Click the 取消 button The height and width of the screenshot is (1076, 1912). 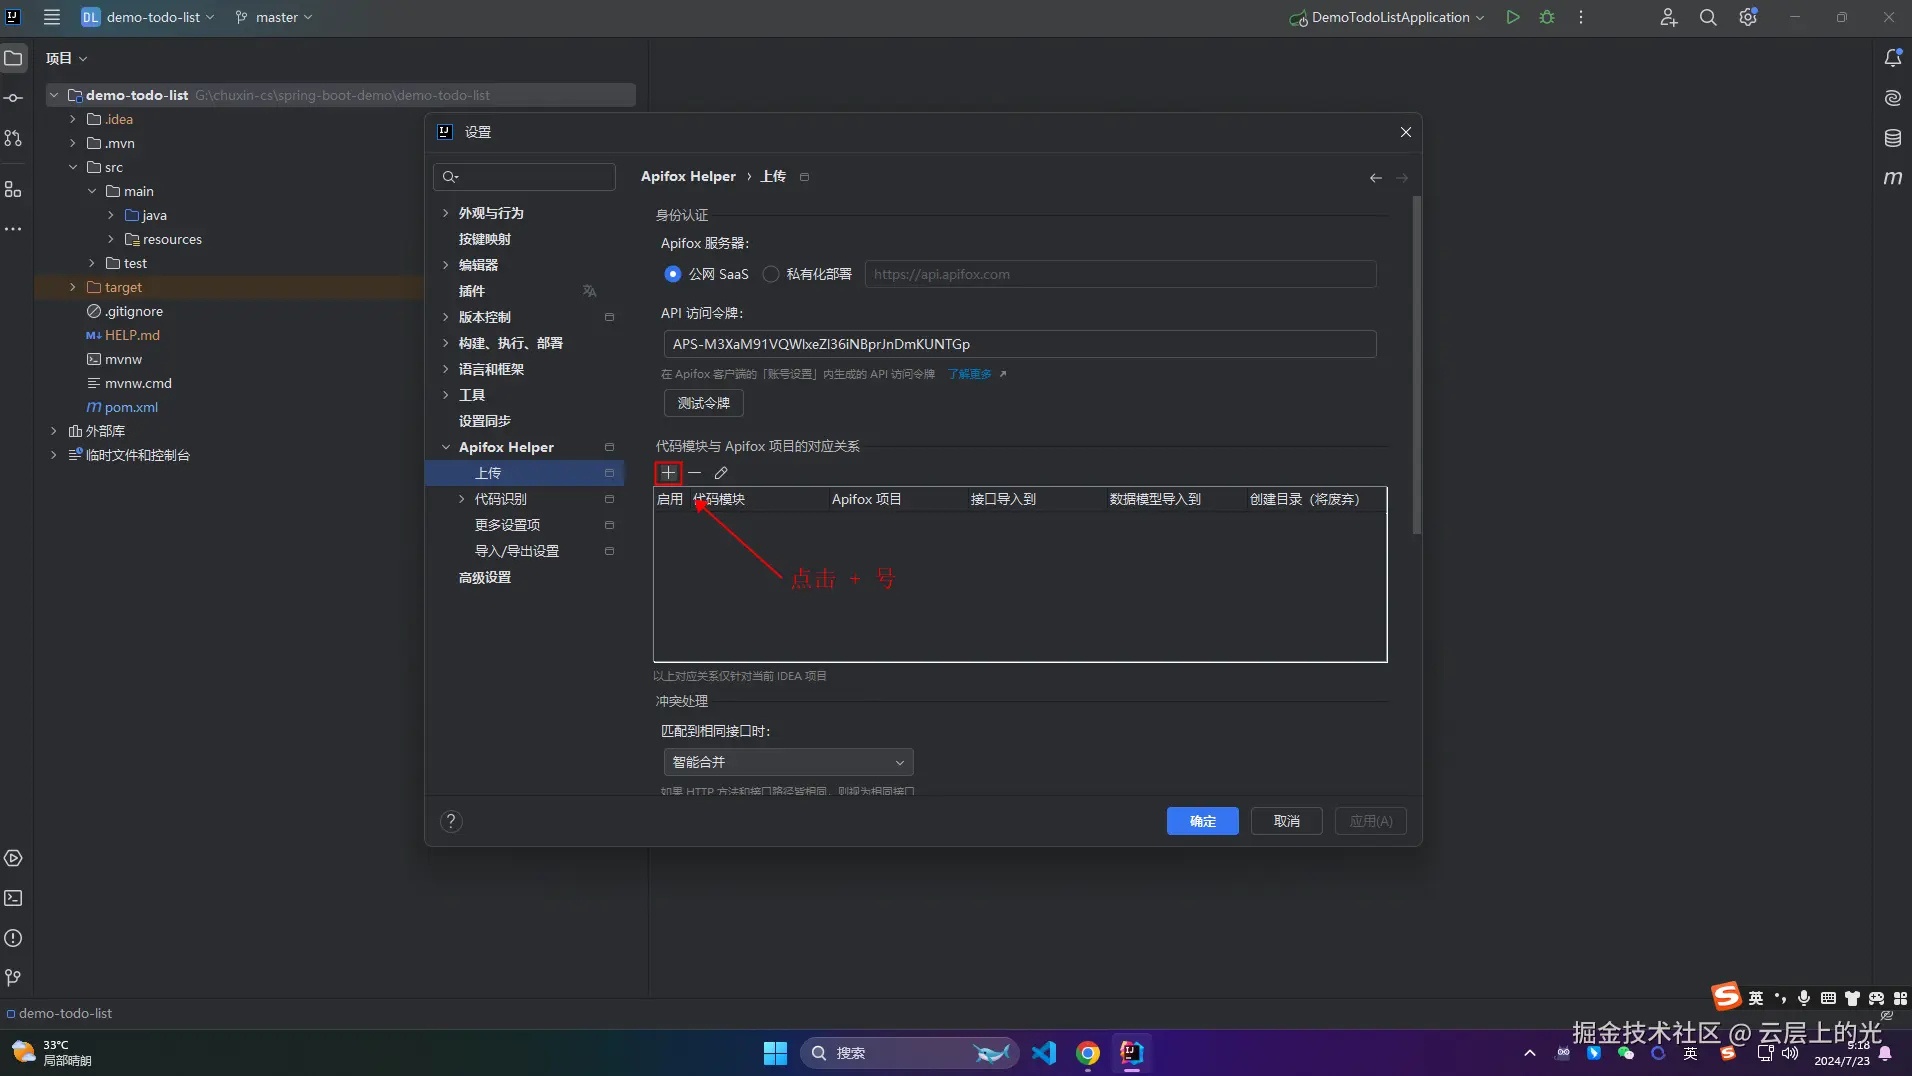(x=1286, y=821)
